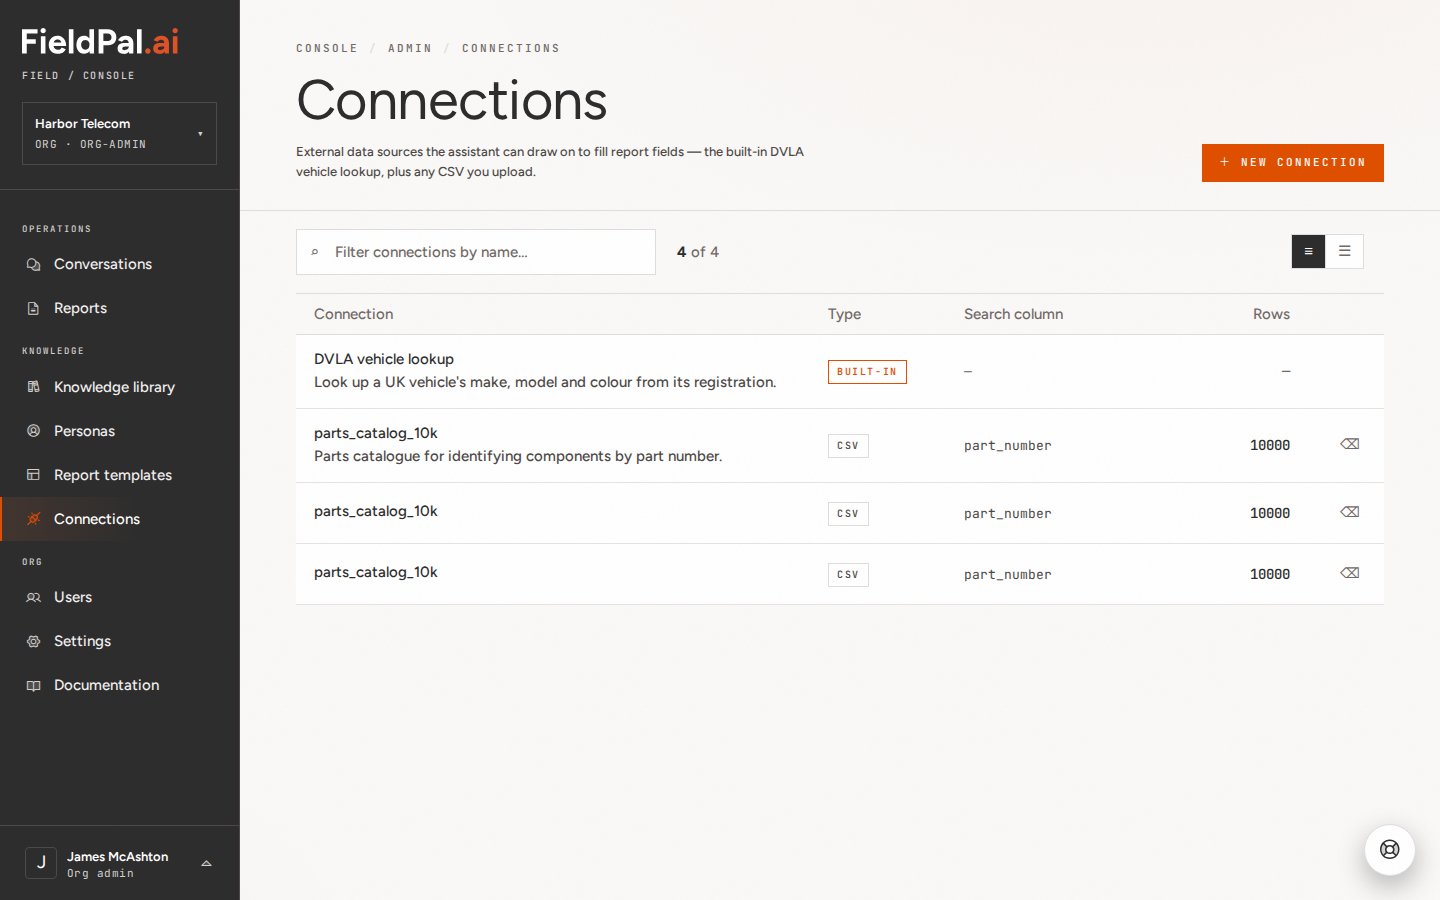Click the Report templates layout icon
The width and height of the screenshot is (1440, 900).
click(33, 475)
